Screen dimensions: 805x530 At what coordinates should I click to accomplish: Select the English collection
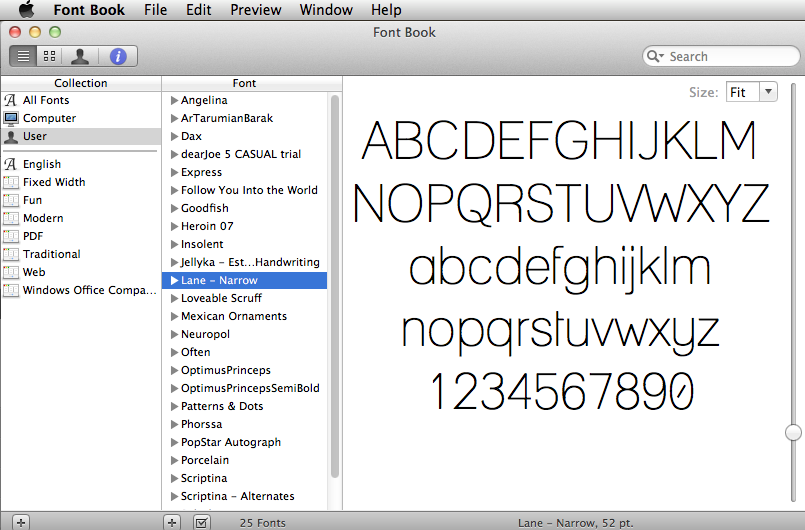click(81, 164)
